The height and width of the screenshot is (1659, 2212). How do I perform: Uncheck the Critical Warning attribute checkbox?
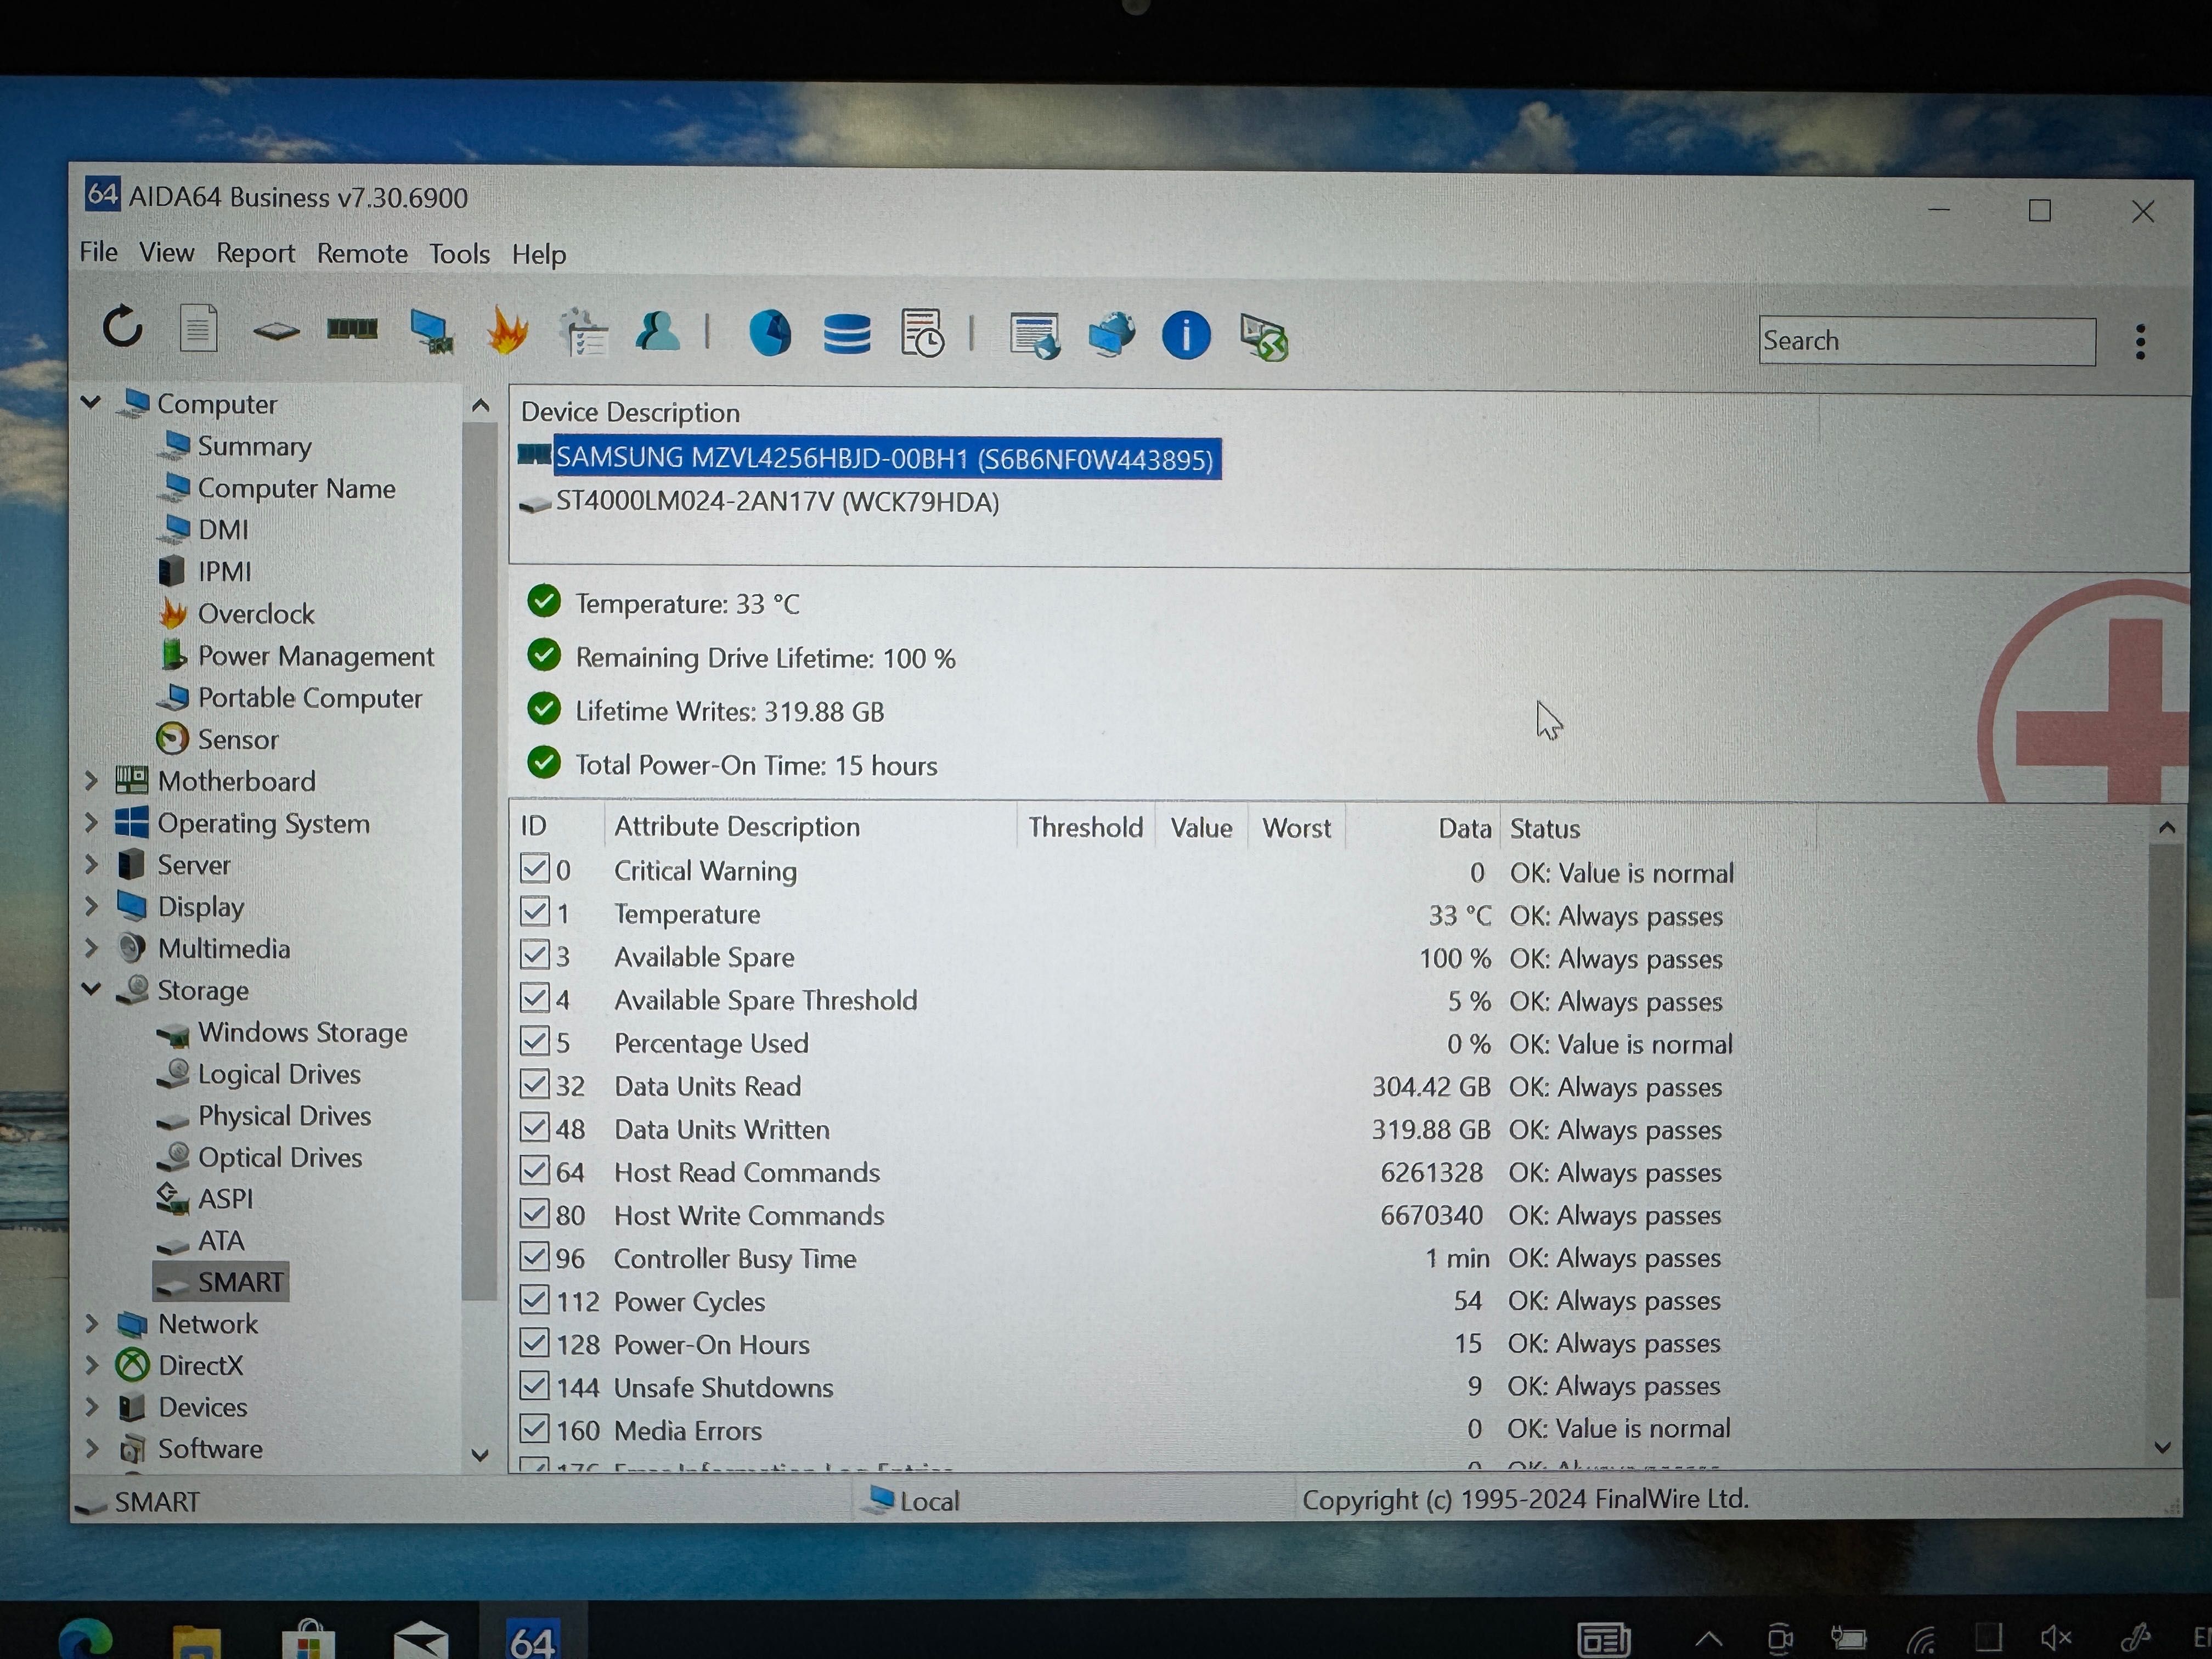click(535, 868)
